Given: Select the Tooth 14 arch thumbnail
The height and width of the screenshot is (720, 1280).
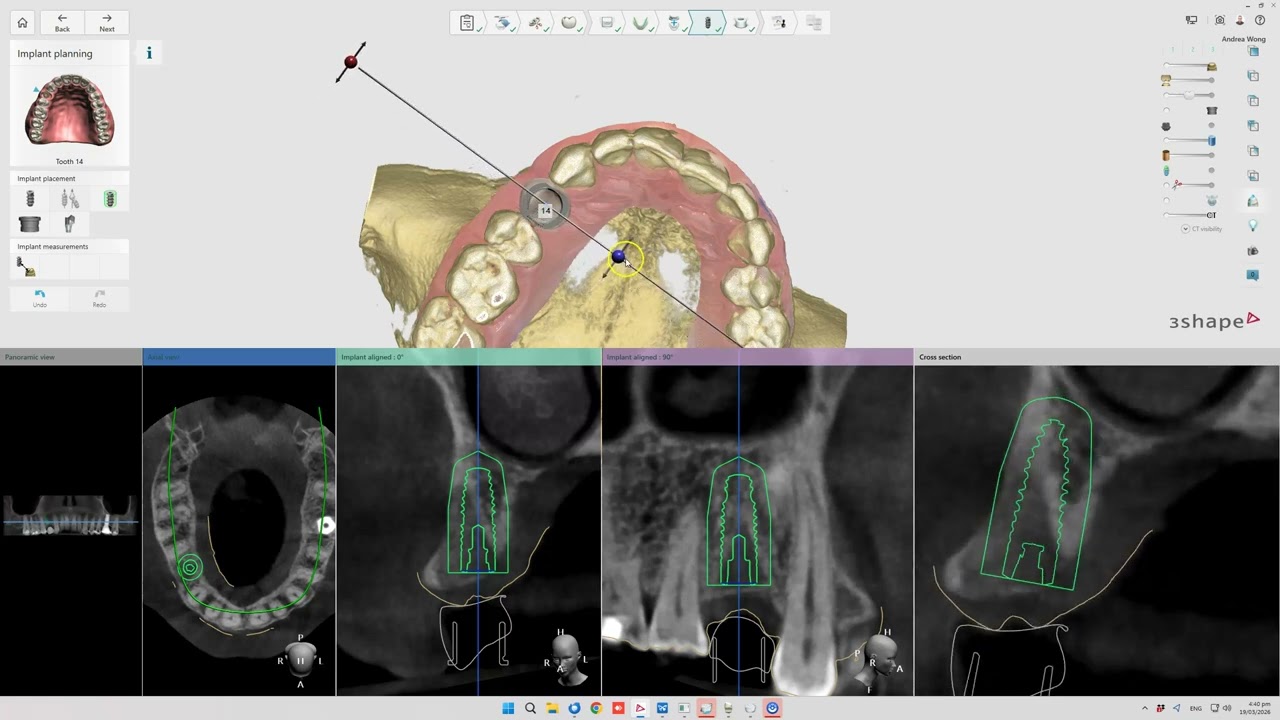Looking at the screenshot, I should (69, 112).
